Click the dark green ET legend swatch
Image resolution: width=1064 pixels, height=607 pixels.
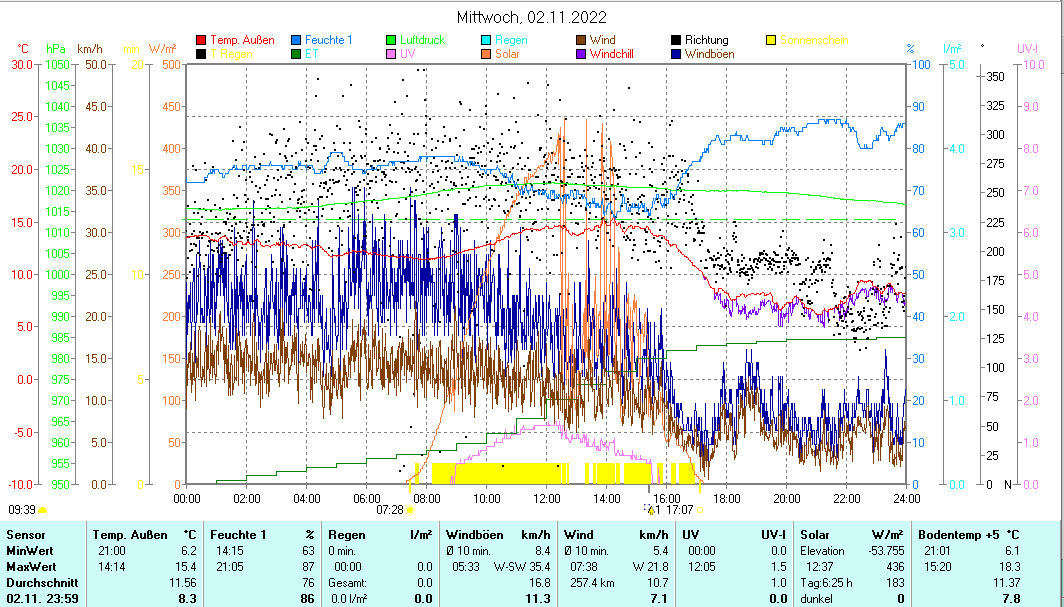[x=296, y=54]
